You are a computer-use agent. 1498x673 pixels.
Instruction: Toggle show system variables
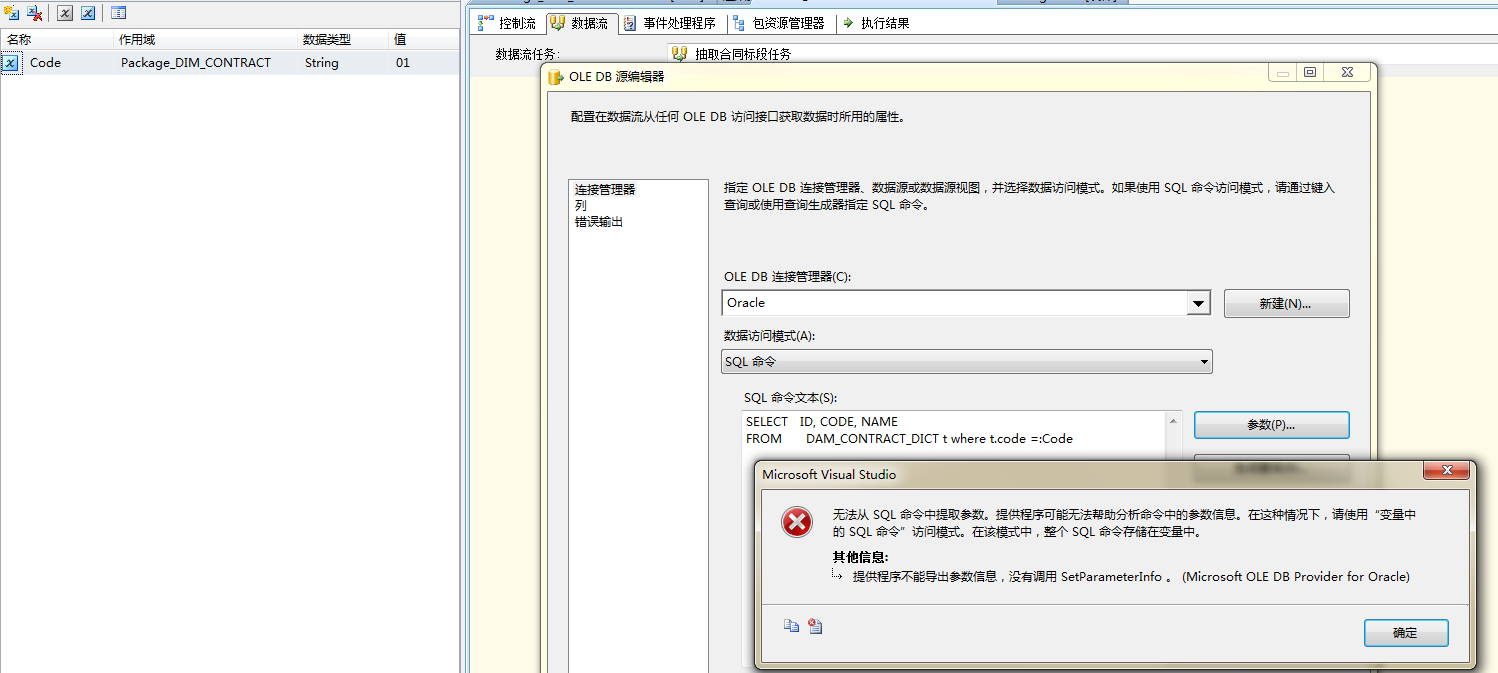point(63,13)
